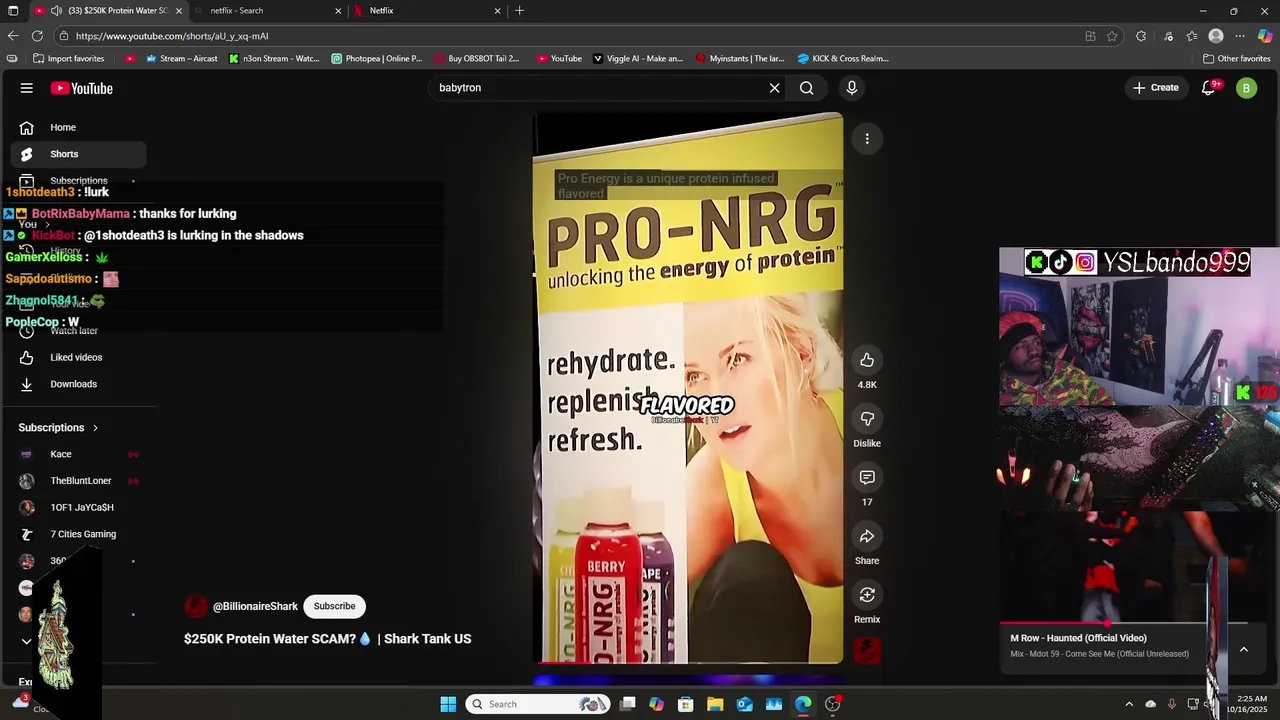Open BillionaireShark channel avatar
Screen dimensions: 1280x720
(x=196, y=607)
